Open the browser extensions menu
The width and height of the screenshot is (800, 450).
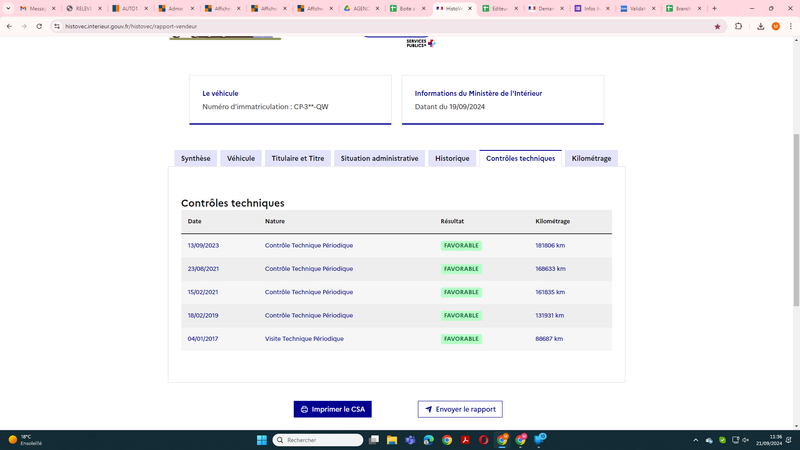pos(738,27)
